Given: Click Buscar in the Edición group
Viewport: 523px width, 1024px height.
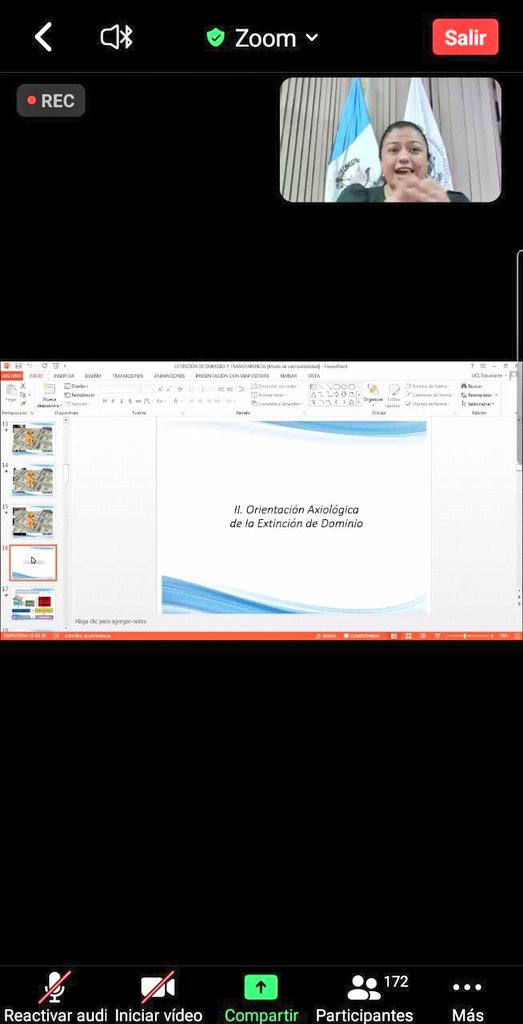Looking at the screenshot, I should point(471,386).
